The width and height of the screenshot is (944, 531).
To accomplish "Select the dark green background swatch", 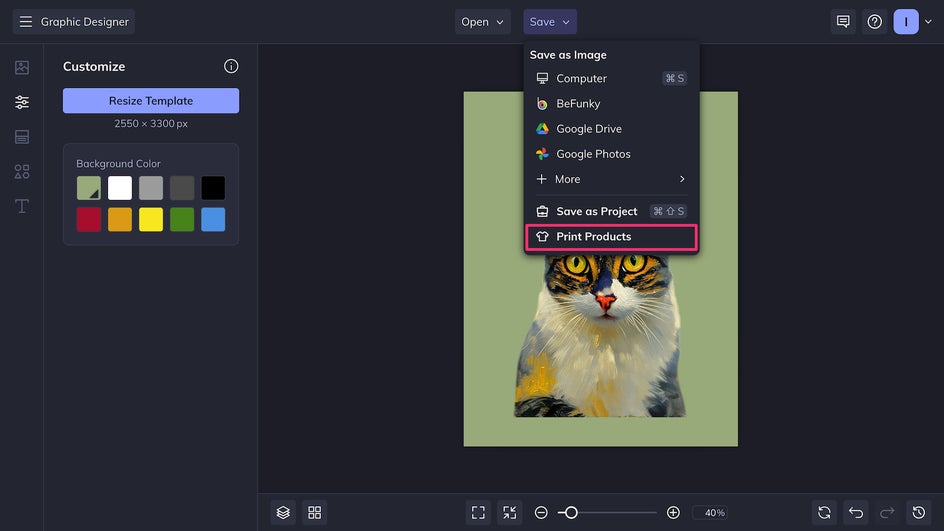I will click(x=182, y=220).
